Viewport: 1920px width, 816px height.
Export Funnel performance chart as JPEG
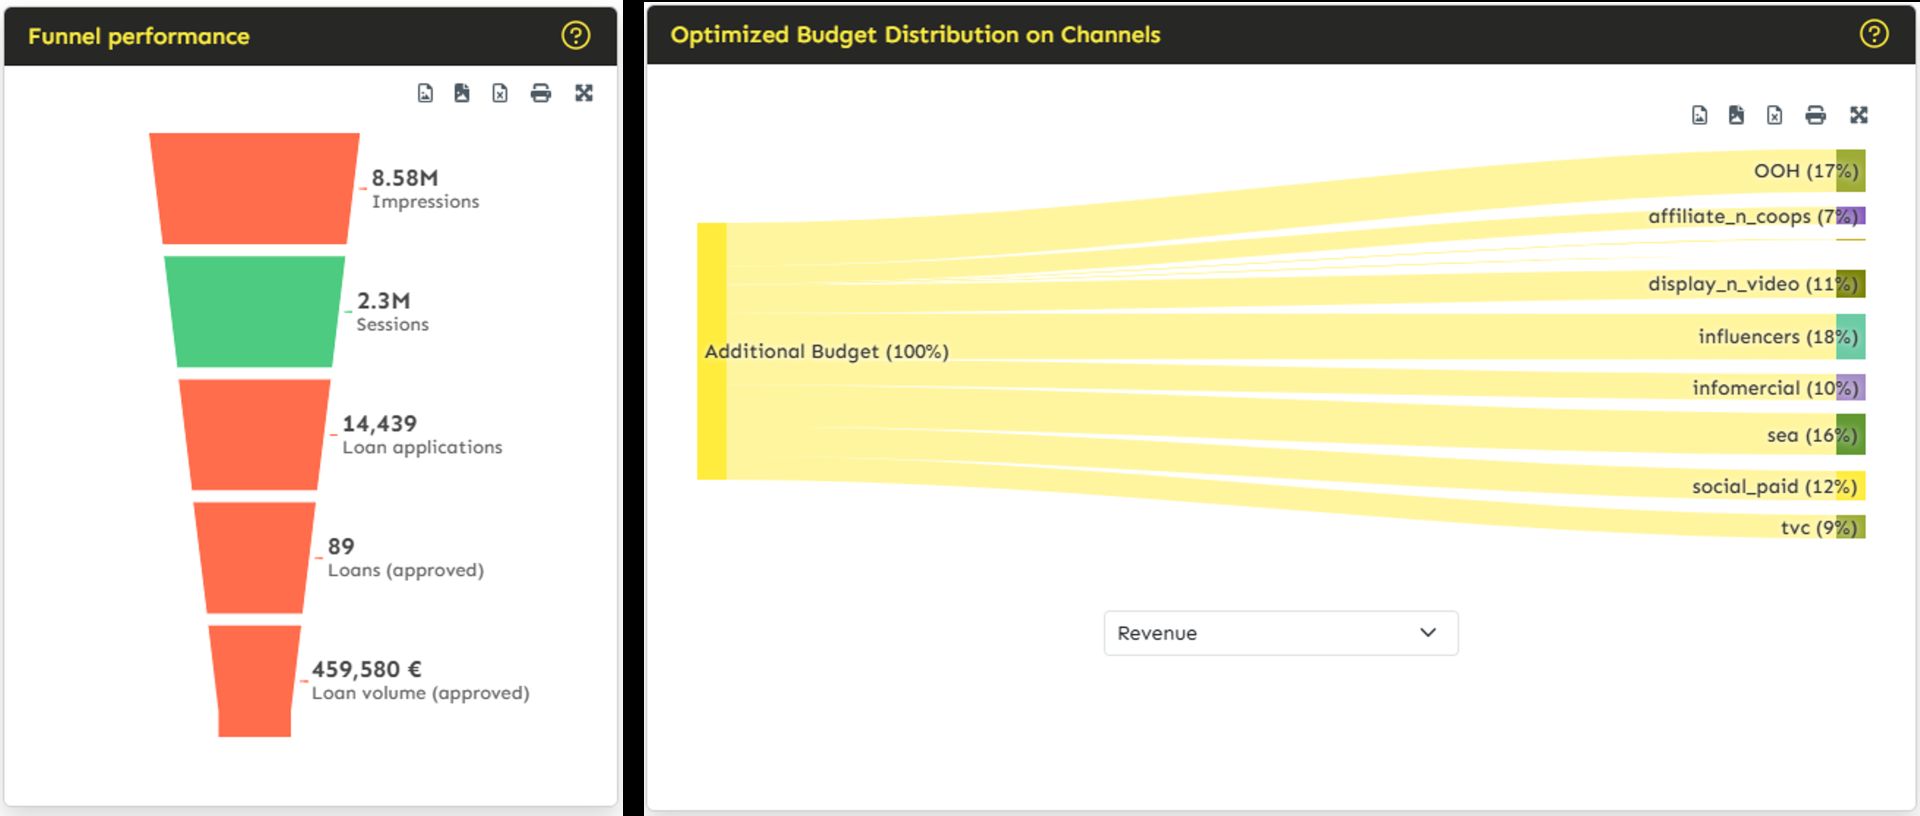tap(463, 92)
